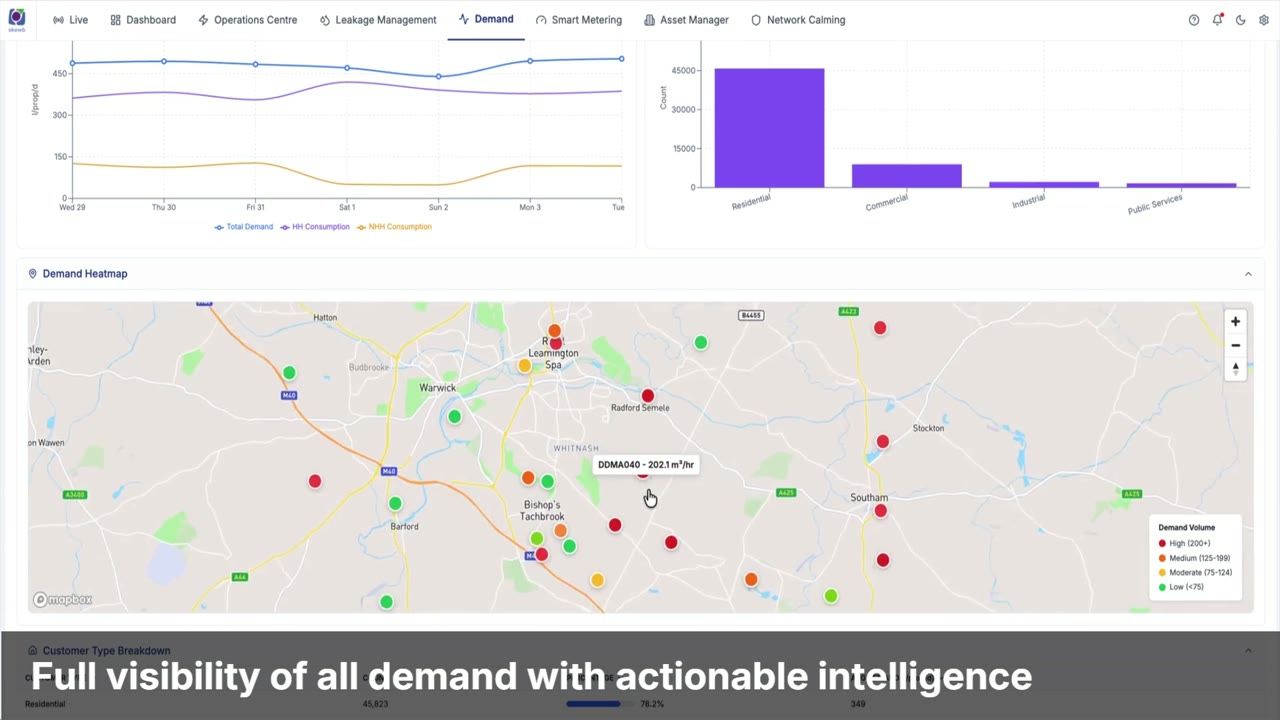Click the Moderate (75-124) legend swatch
This screenshot has height=720, width=1280.
coord(1162,573)
